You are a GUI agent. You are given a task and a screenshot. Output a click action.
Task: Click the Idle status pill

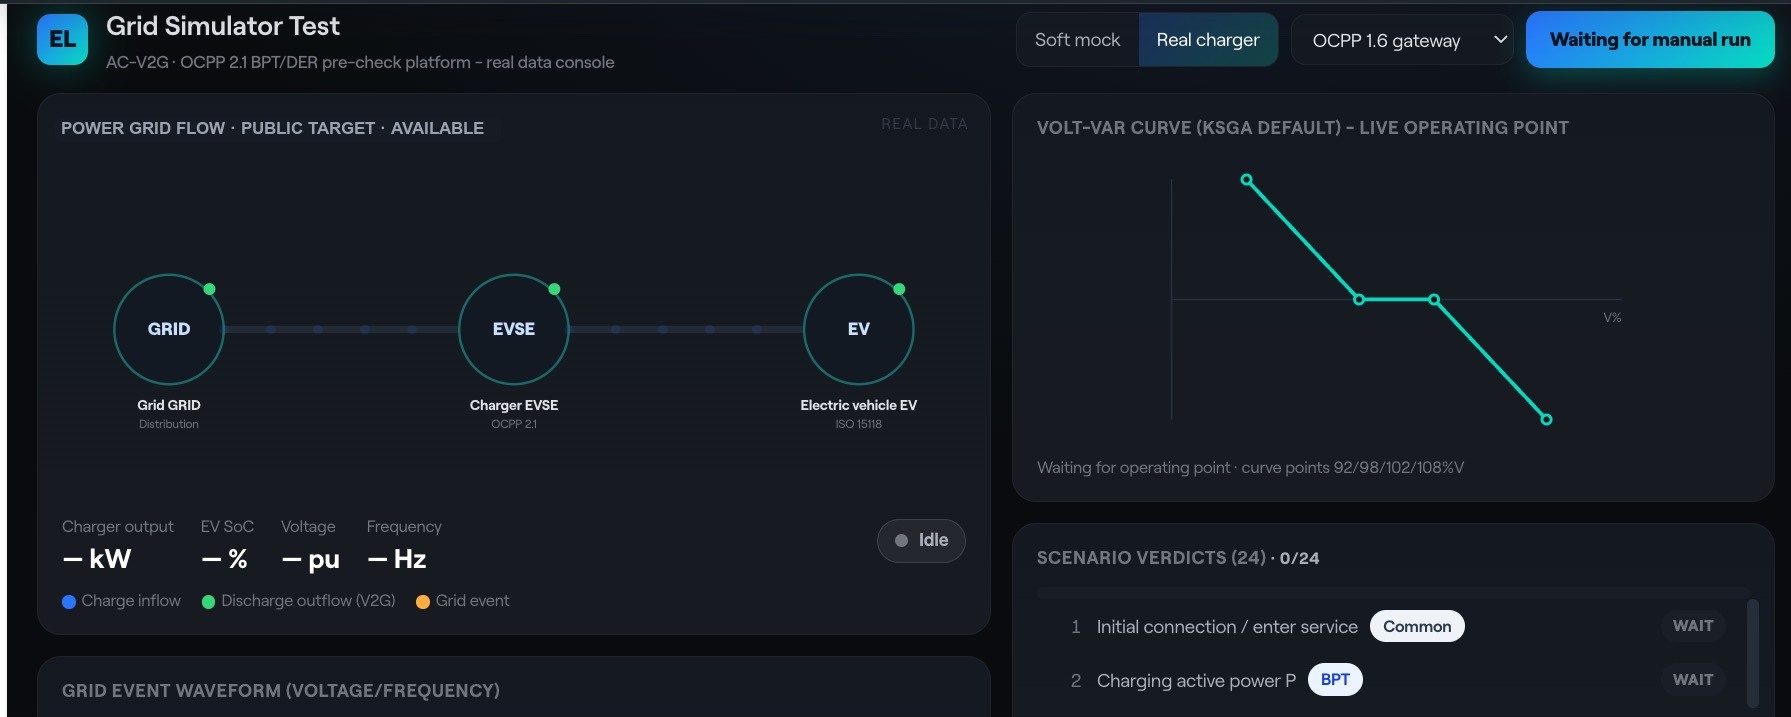[921, 540]
